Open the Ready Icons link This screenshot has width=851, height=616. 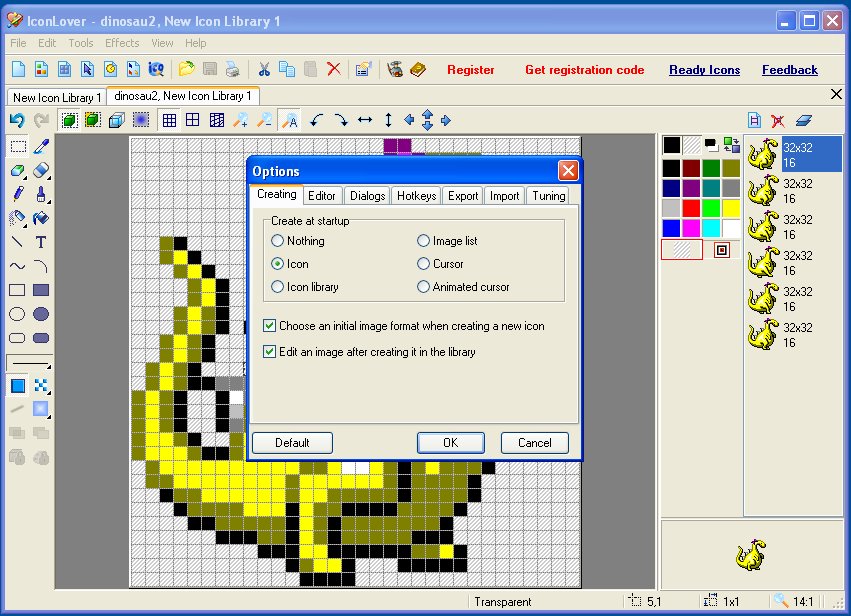pyautogui.click(x=704, y=69)
